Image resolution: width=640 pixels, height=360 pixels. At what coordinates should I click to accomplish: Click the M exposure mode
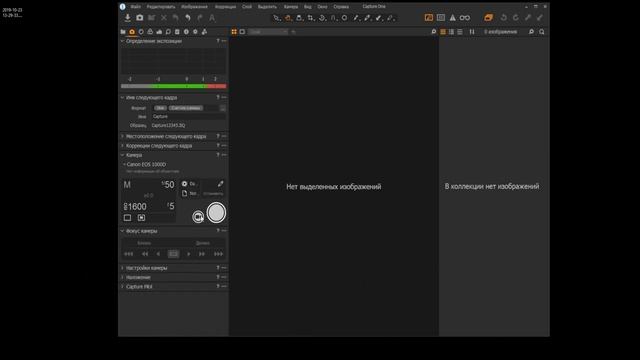pos(127,185)
